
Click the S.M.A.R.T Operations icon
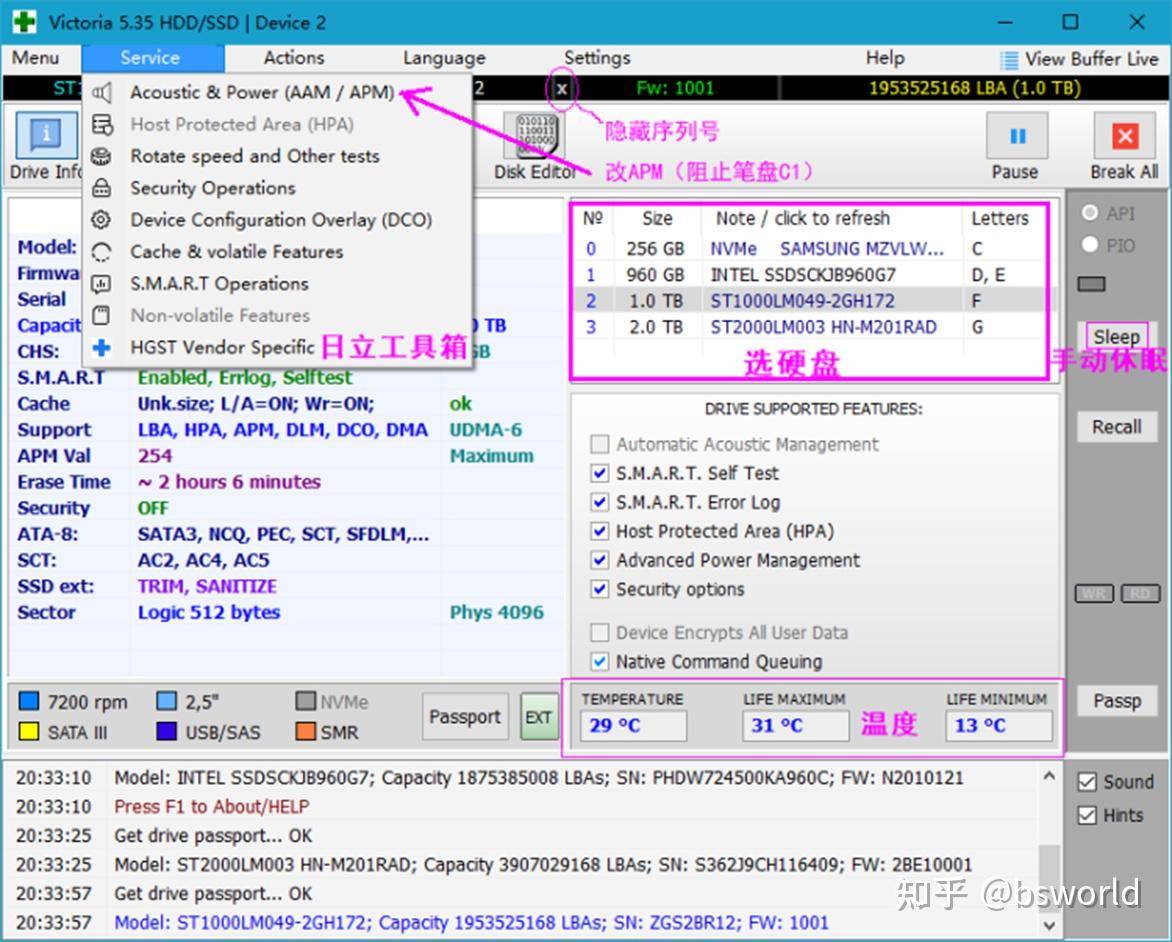[102, 283]
